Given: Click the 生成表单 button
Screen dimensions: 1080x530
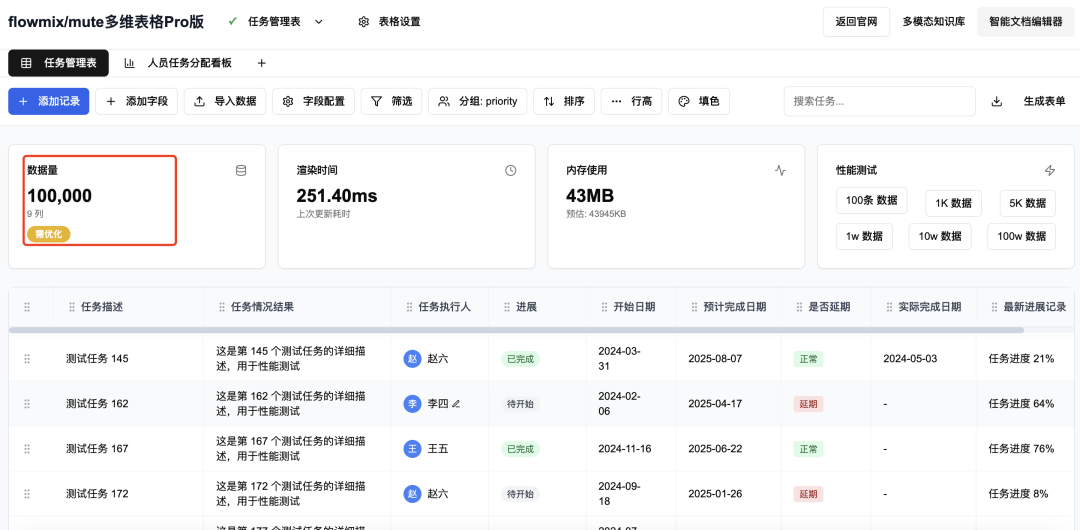Looking at the screenshot, I should (1044, 101).
